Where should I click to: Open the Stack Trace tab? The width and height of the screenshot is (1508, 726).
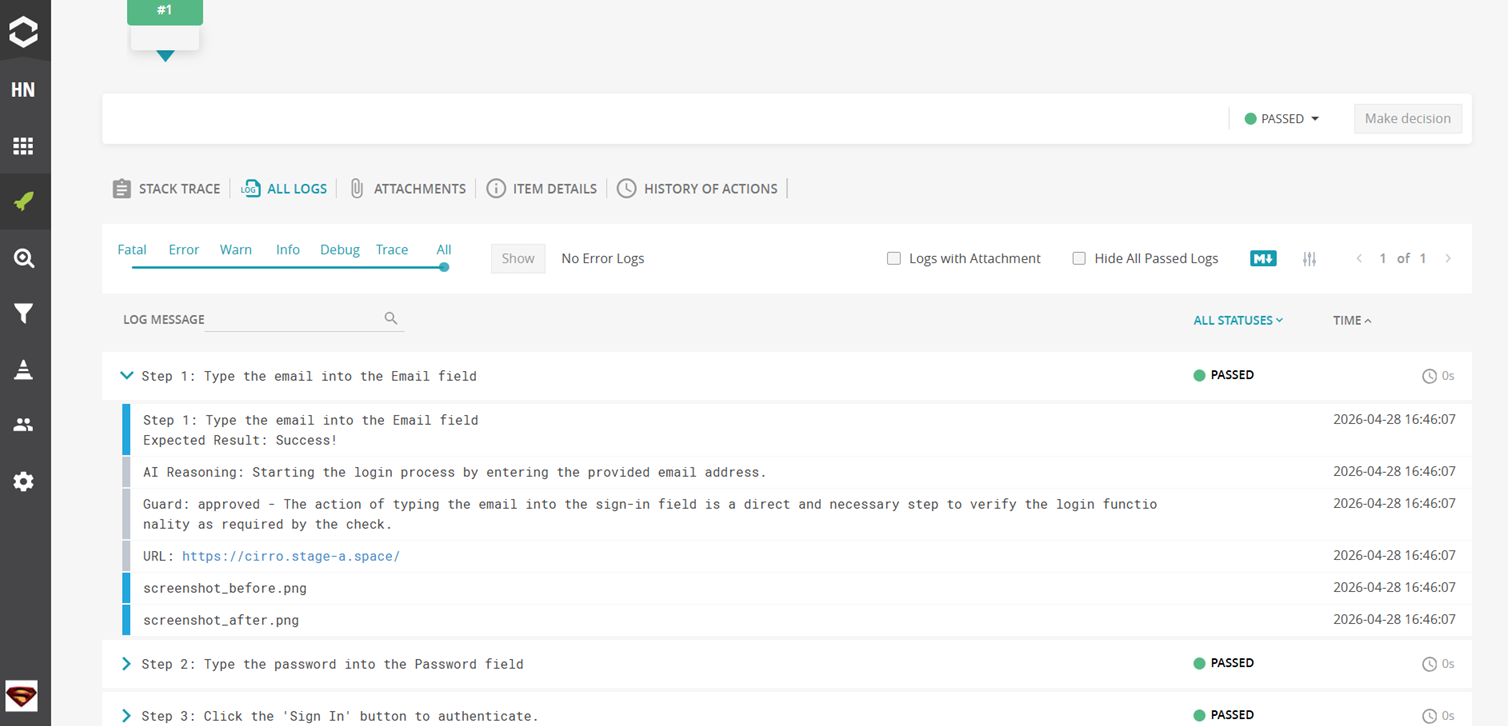166,188
